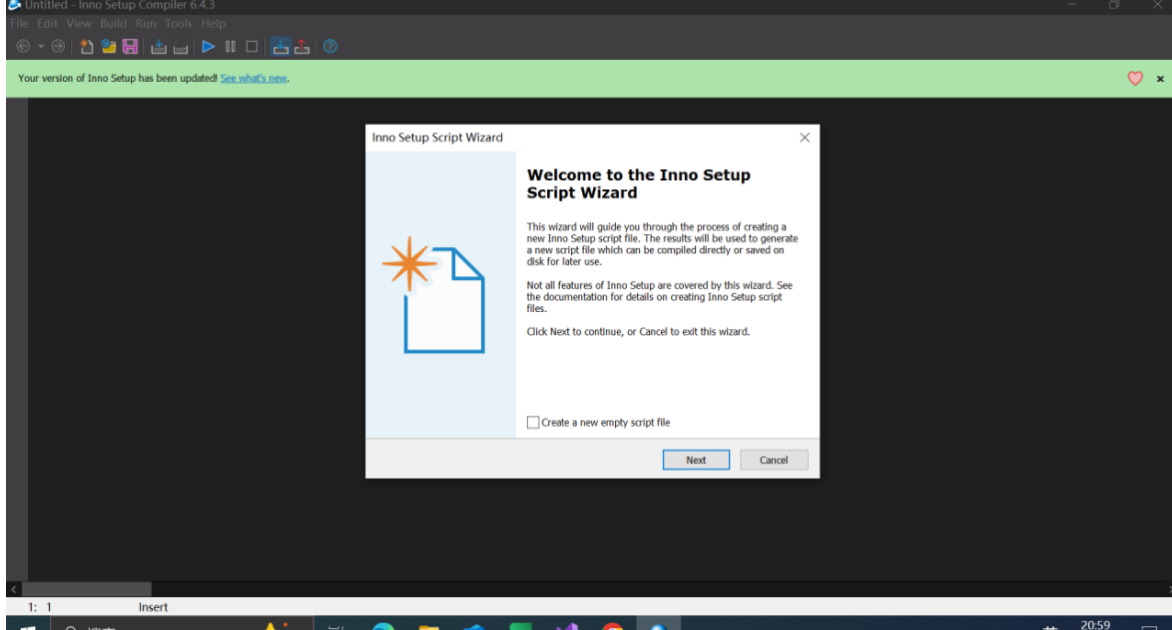Image resolution: width=1172 pixels, height=630 pixels.
Task: Minimize the Inno Setup Compiler window
Action: (x=1072, y=4)
